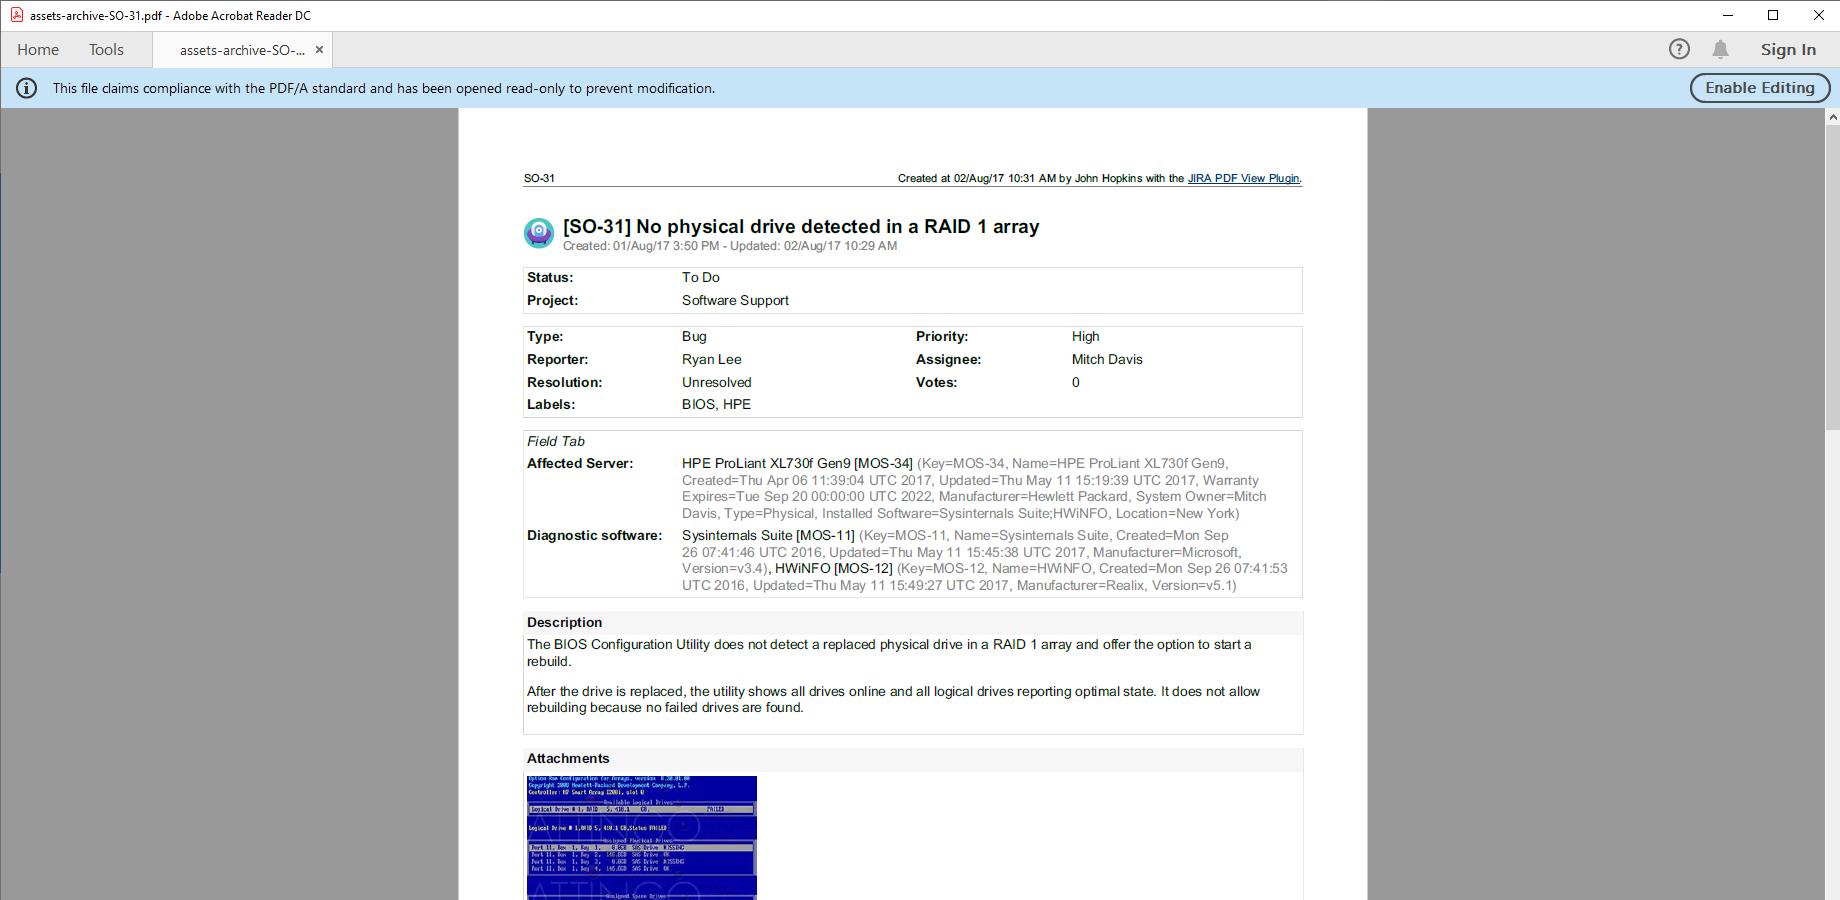Click the PDF/A compliance notice message
This screenshot has height=900, width=1840.
click(384, 88)
